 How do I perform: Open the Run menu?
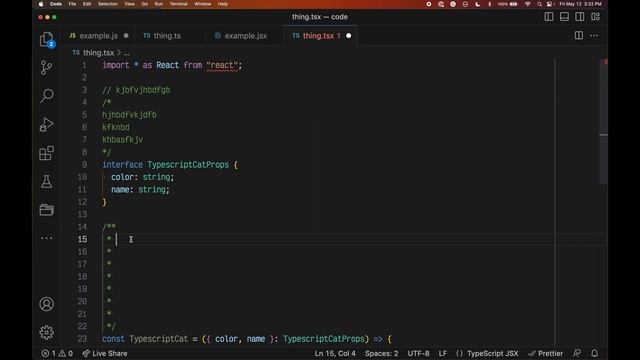pos(159,4)
